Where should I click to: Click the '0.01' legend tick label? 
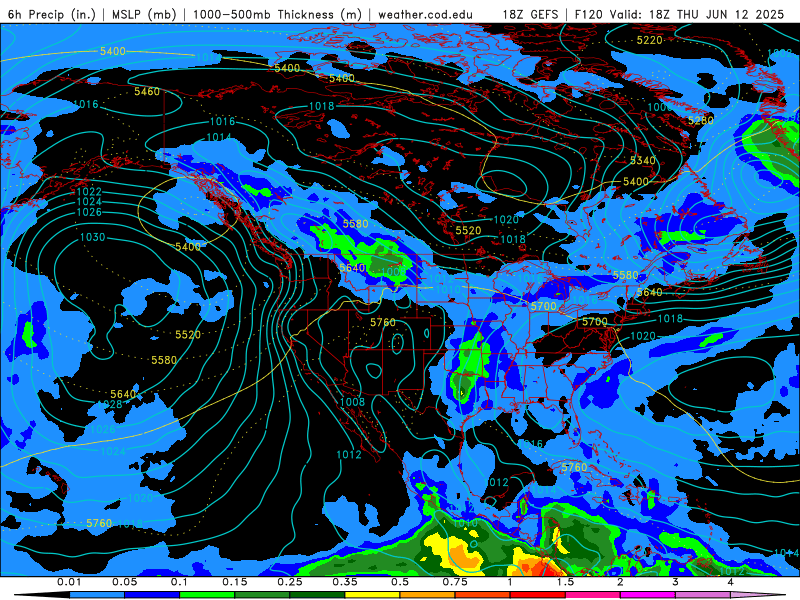pos(69,582)
